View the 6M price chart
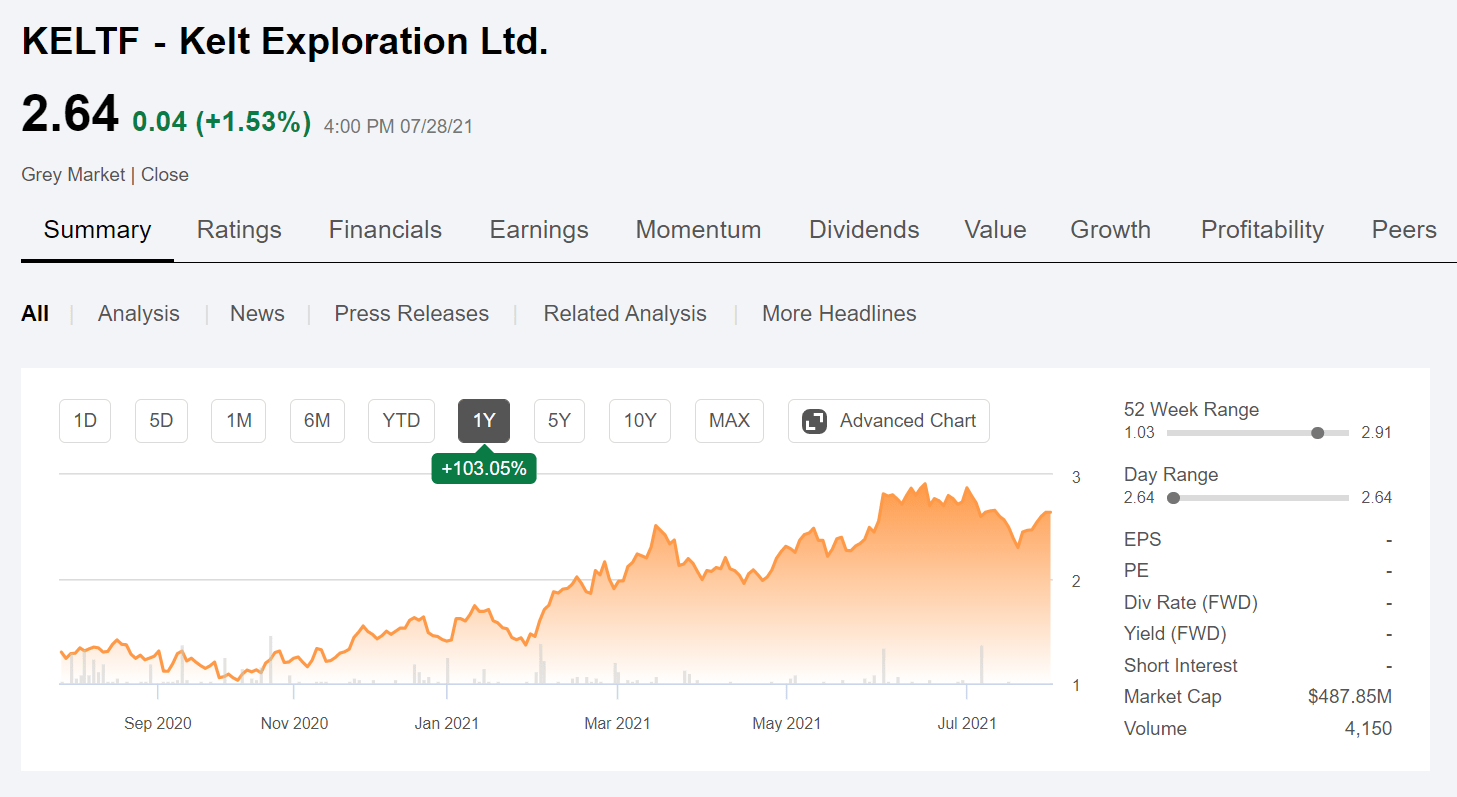Image resolution: width=1457 pixels, height=797 pixels. pyautogui.click(x=317, y=421)
